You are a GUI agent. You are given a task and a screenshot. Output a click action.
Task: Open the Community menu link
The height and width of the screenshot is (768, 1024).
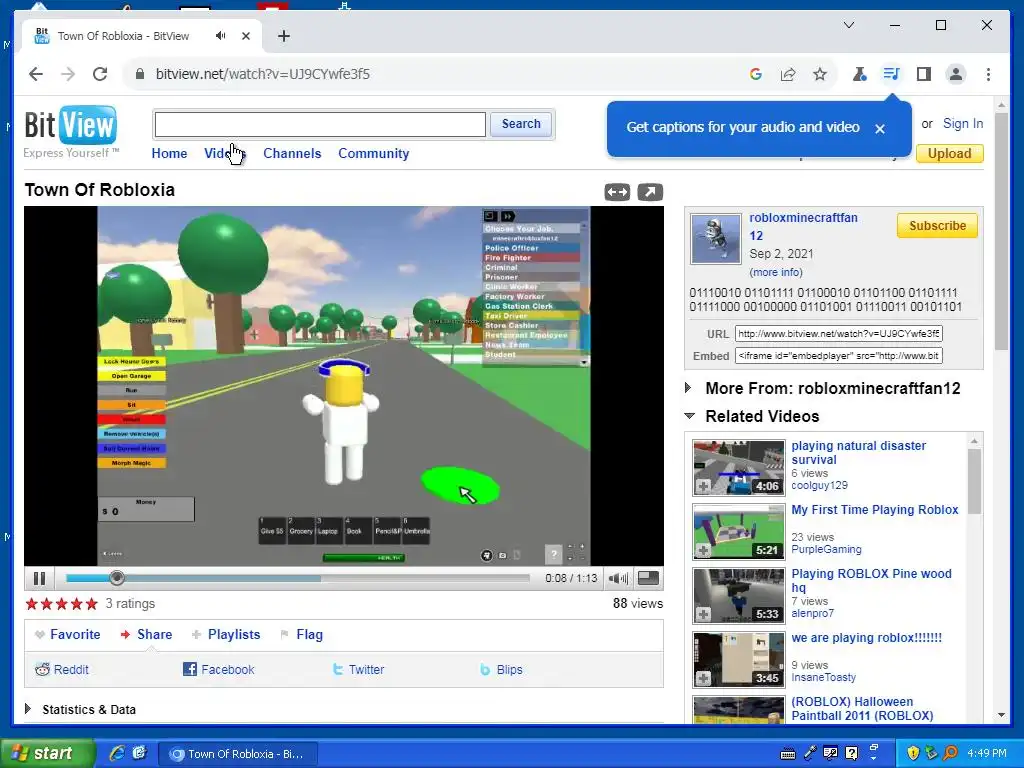(x=374, y=153)
